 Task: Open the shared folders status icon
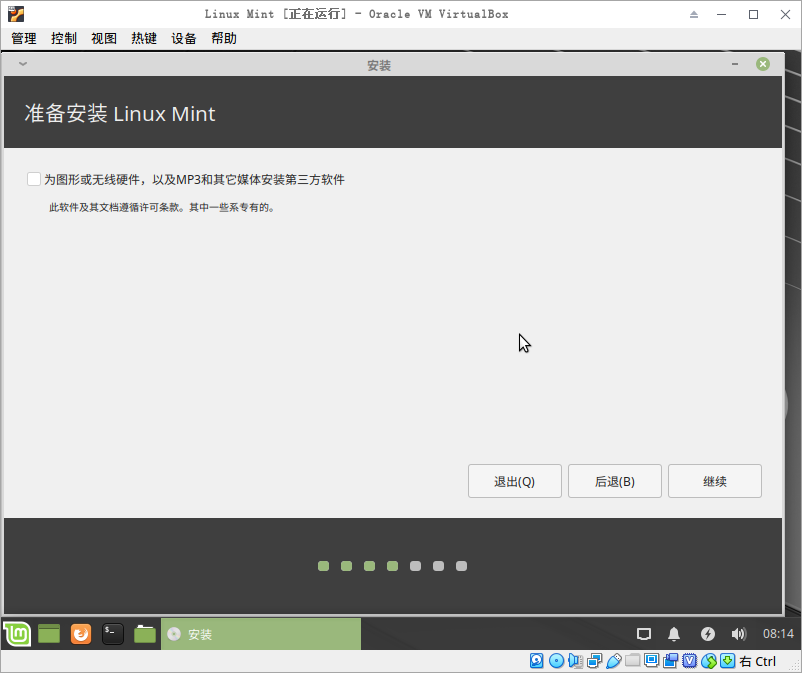631,661
